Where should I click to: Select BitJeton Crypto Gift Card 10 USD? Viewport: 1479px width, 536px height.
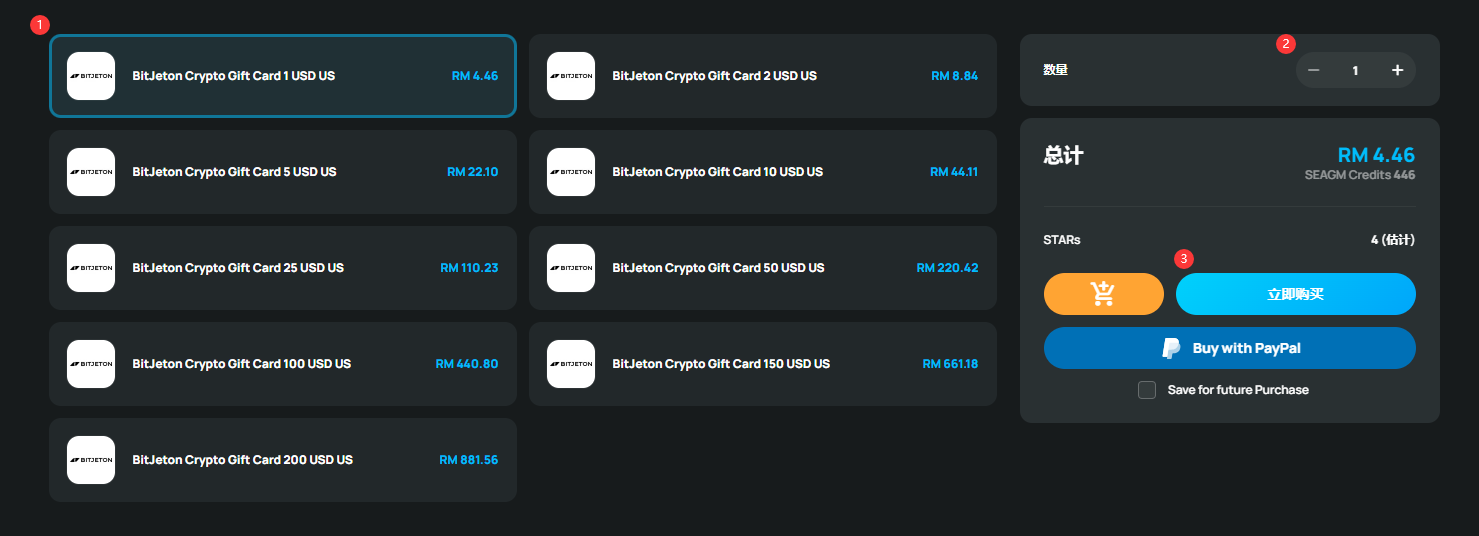pos(763,172)
